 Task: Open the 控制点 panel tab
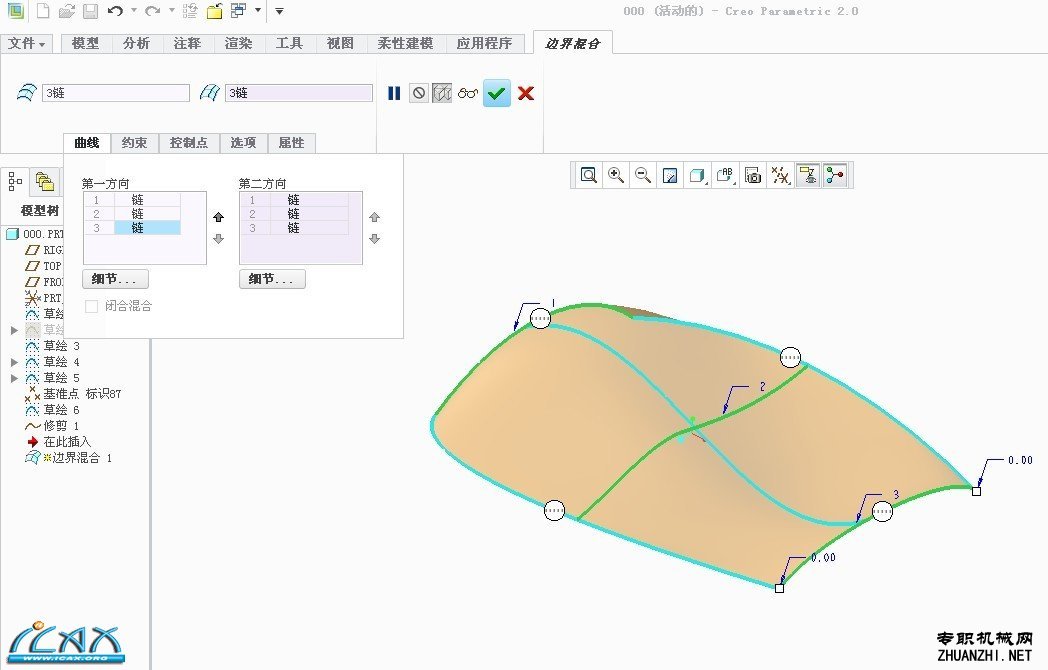[x=188, y=142]
